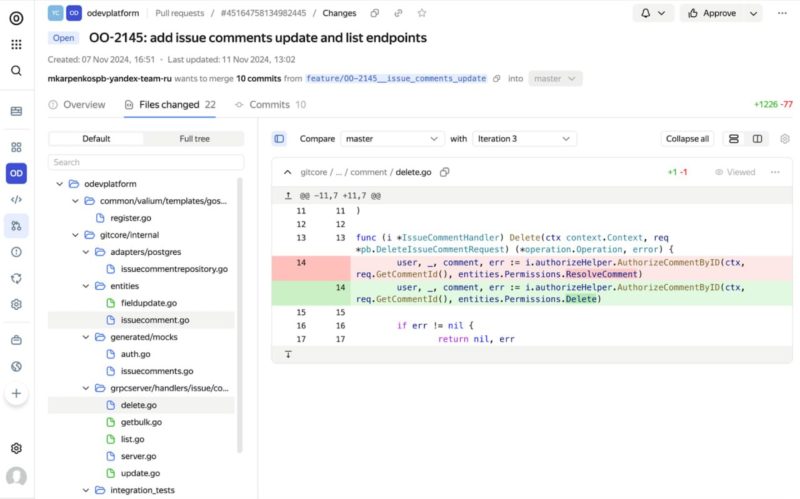Switch to unified diff view icon
The height and width of the screenshot is (499, 800).
734,139
